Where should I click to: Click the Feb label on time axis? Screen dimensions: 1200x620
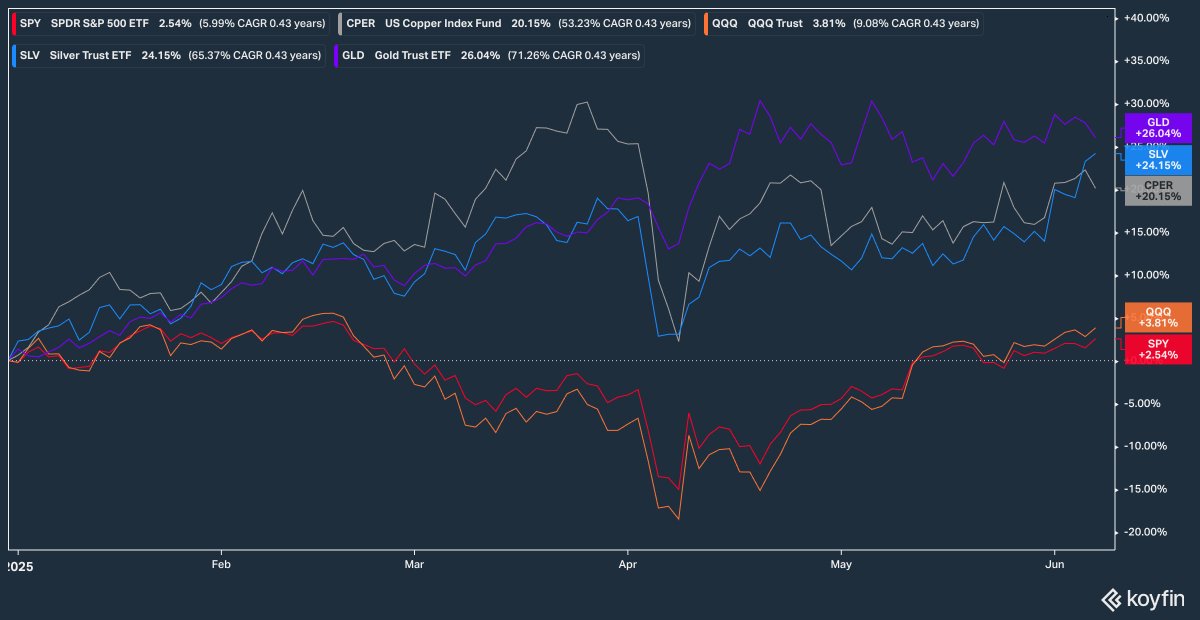221,564
